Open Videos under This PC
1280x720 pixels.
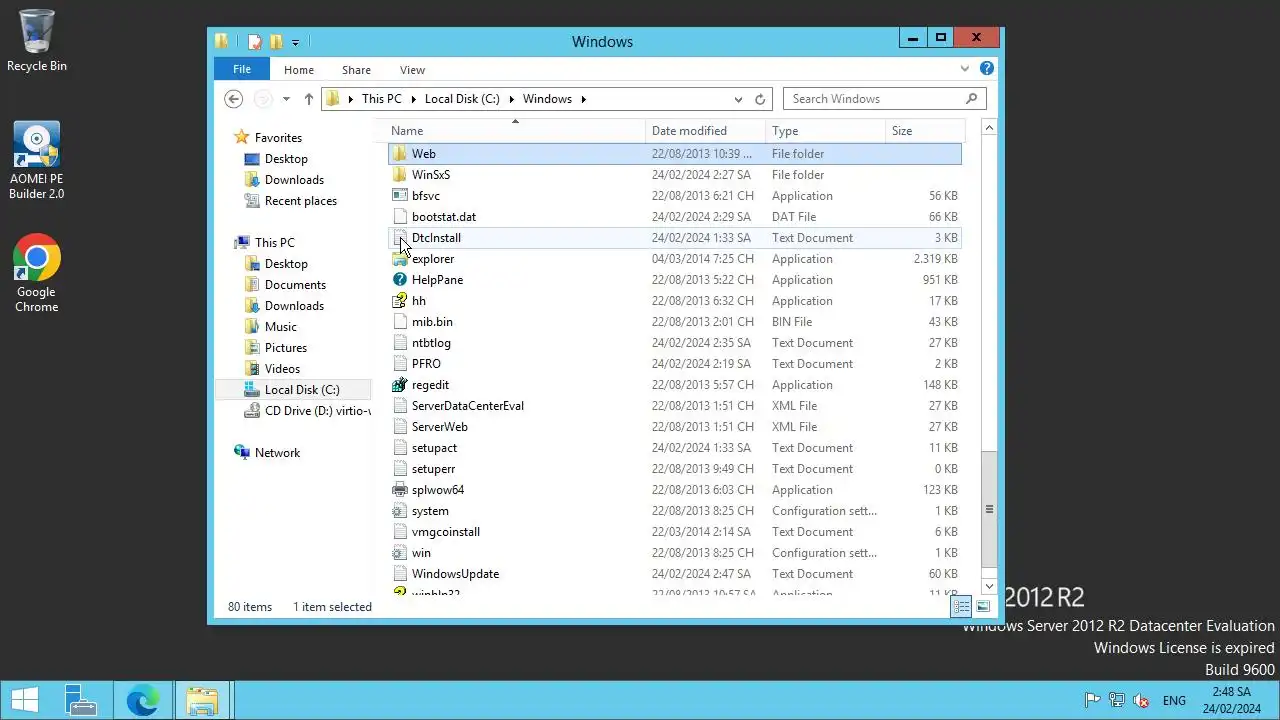(282, 369)
